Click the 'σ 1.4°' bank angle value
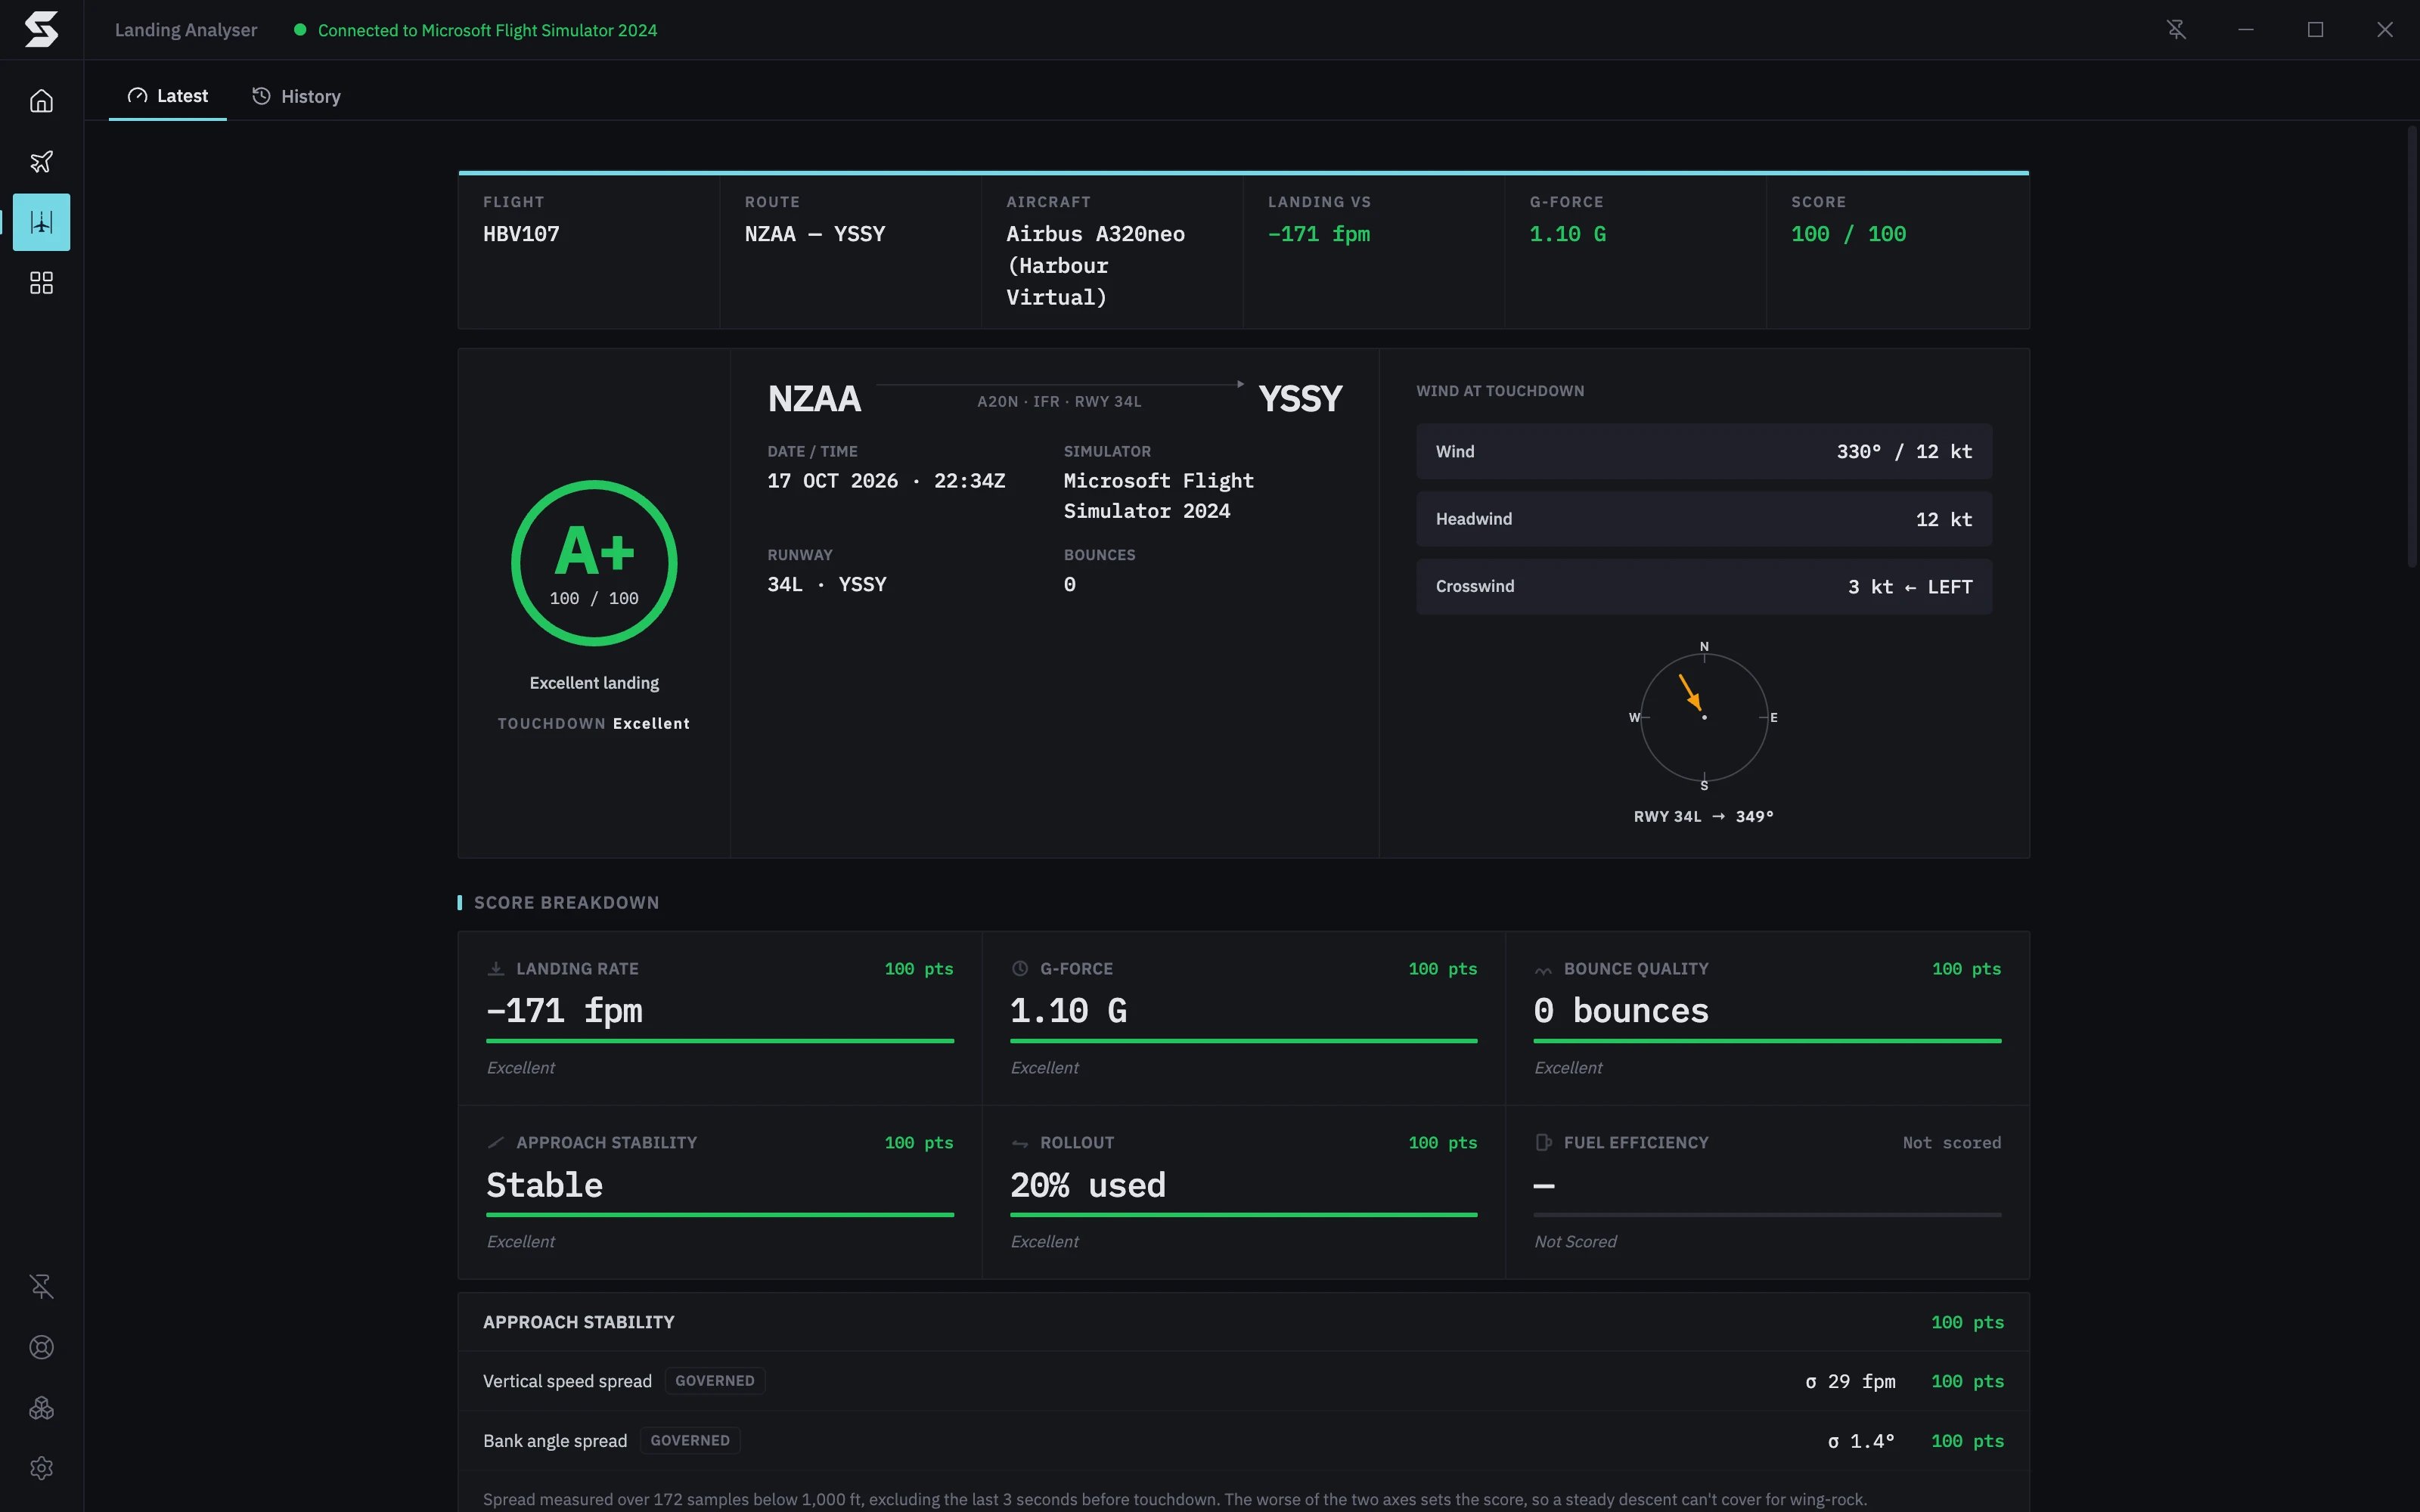 1861,1441
